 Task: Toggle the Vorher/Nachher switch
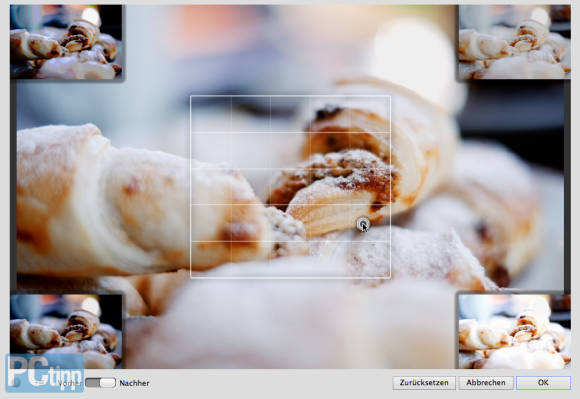101,383
